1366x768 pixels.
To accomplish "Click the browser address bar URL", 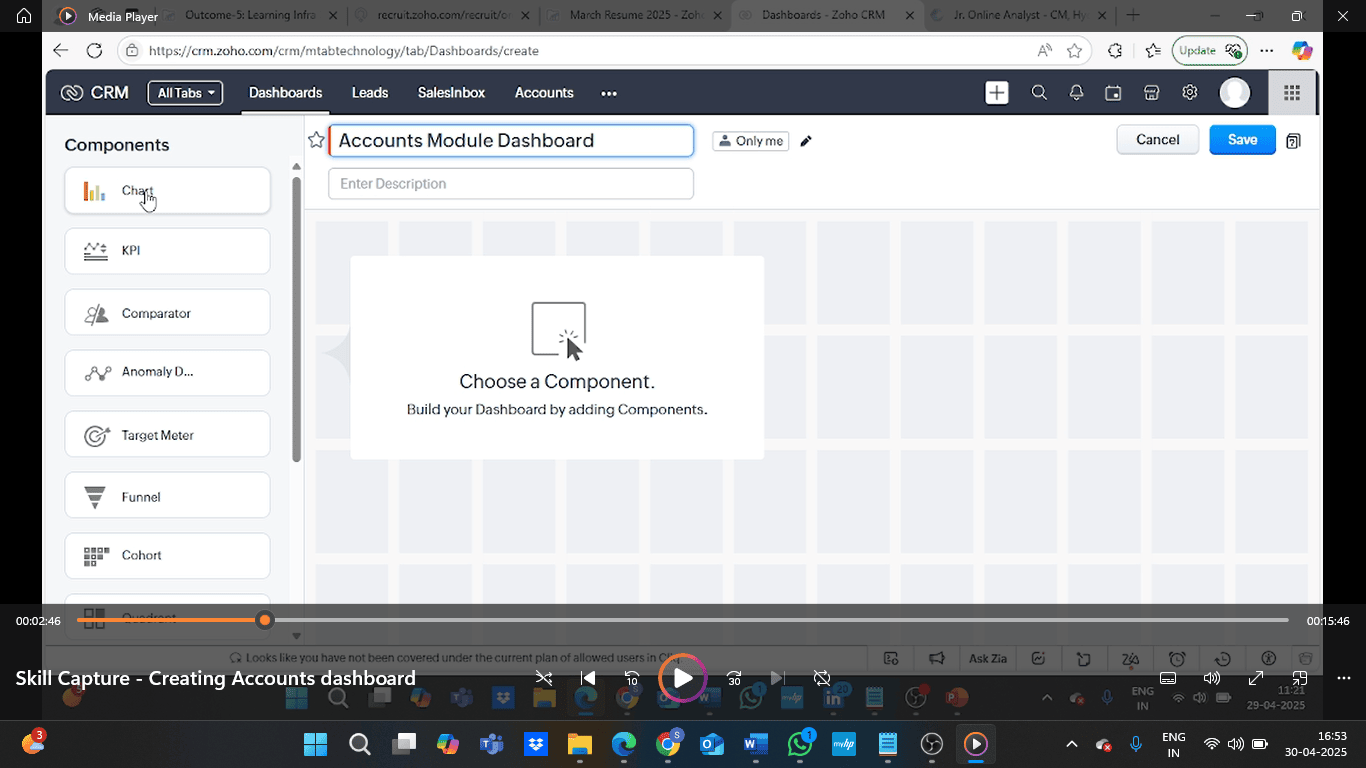I will tap(343, 51).
